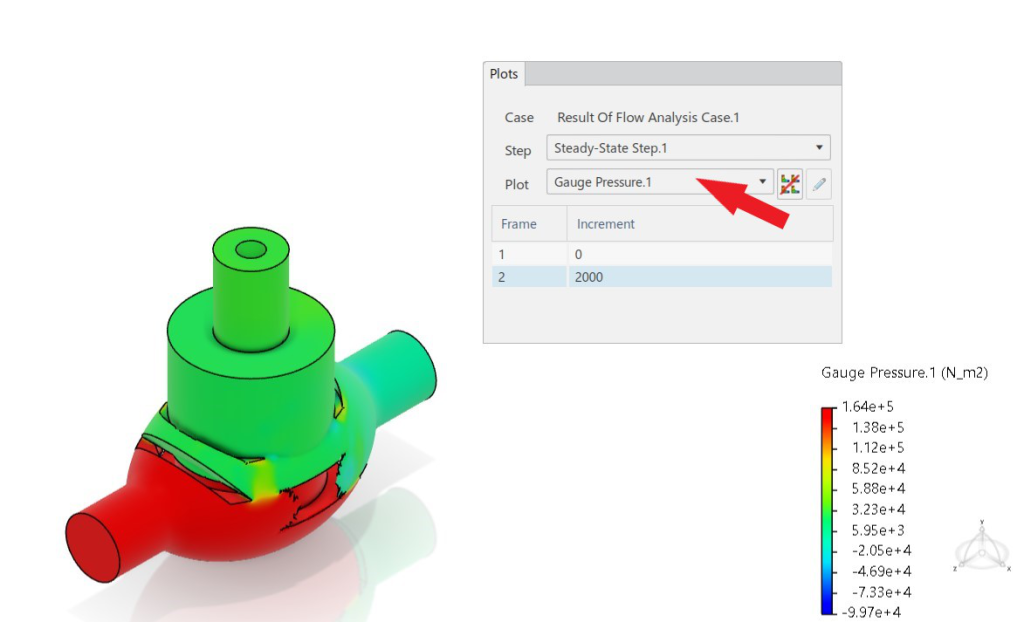Image resolution: width=1024 pixels, height=622 pixels.
Task: Click the XYZ axis compass triad
Action: coord(982,548)
